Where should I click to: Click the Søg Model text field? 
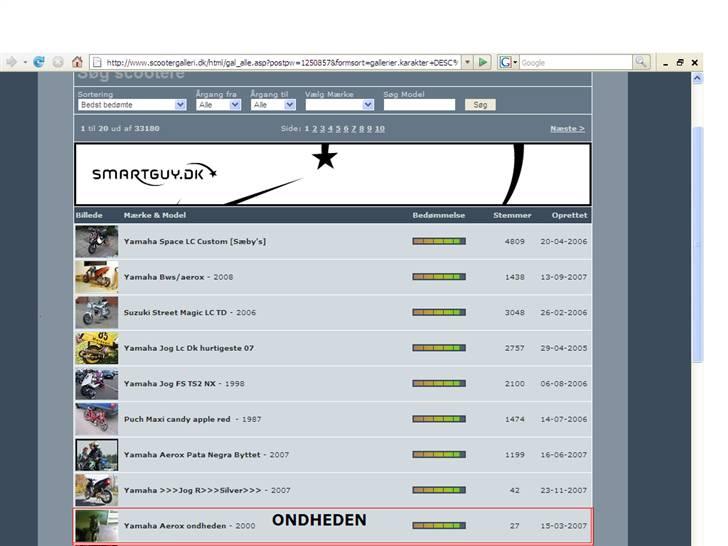[x=419, y=104]
